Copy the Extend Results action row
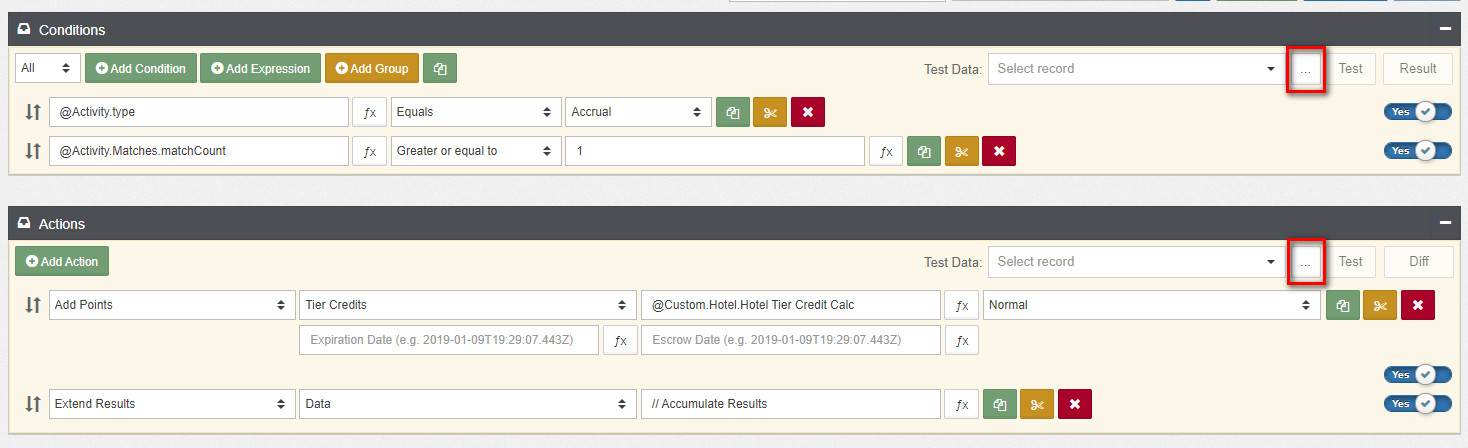The height and width of the screenshot is (448, 1468). point(1000,404)
